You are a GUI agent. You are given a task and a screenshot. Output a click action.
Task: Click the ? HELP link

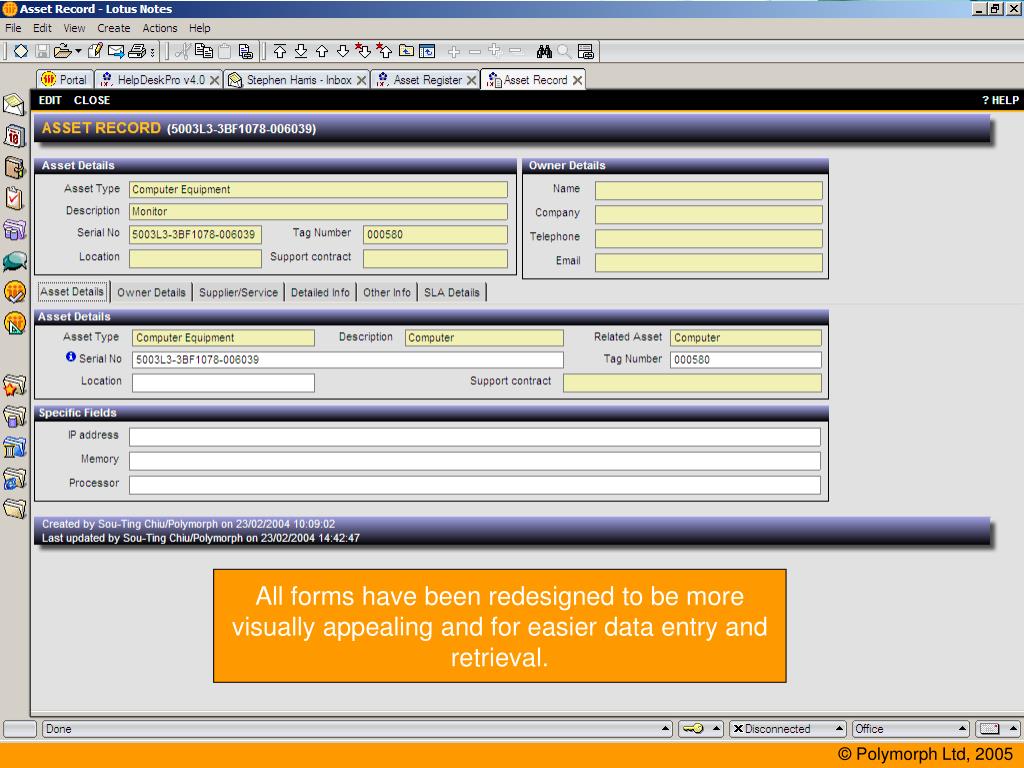tap(1000, 101)
